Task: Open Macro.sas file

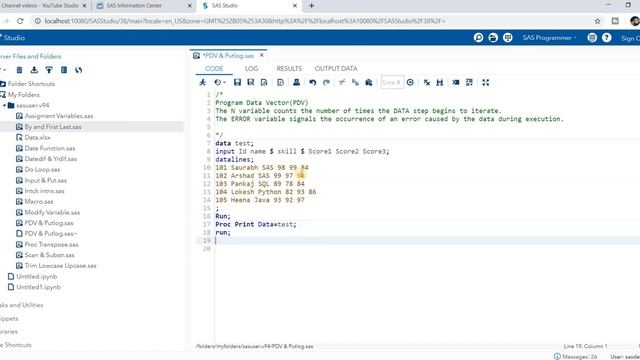Action: (x=39, y=202)
